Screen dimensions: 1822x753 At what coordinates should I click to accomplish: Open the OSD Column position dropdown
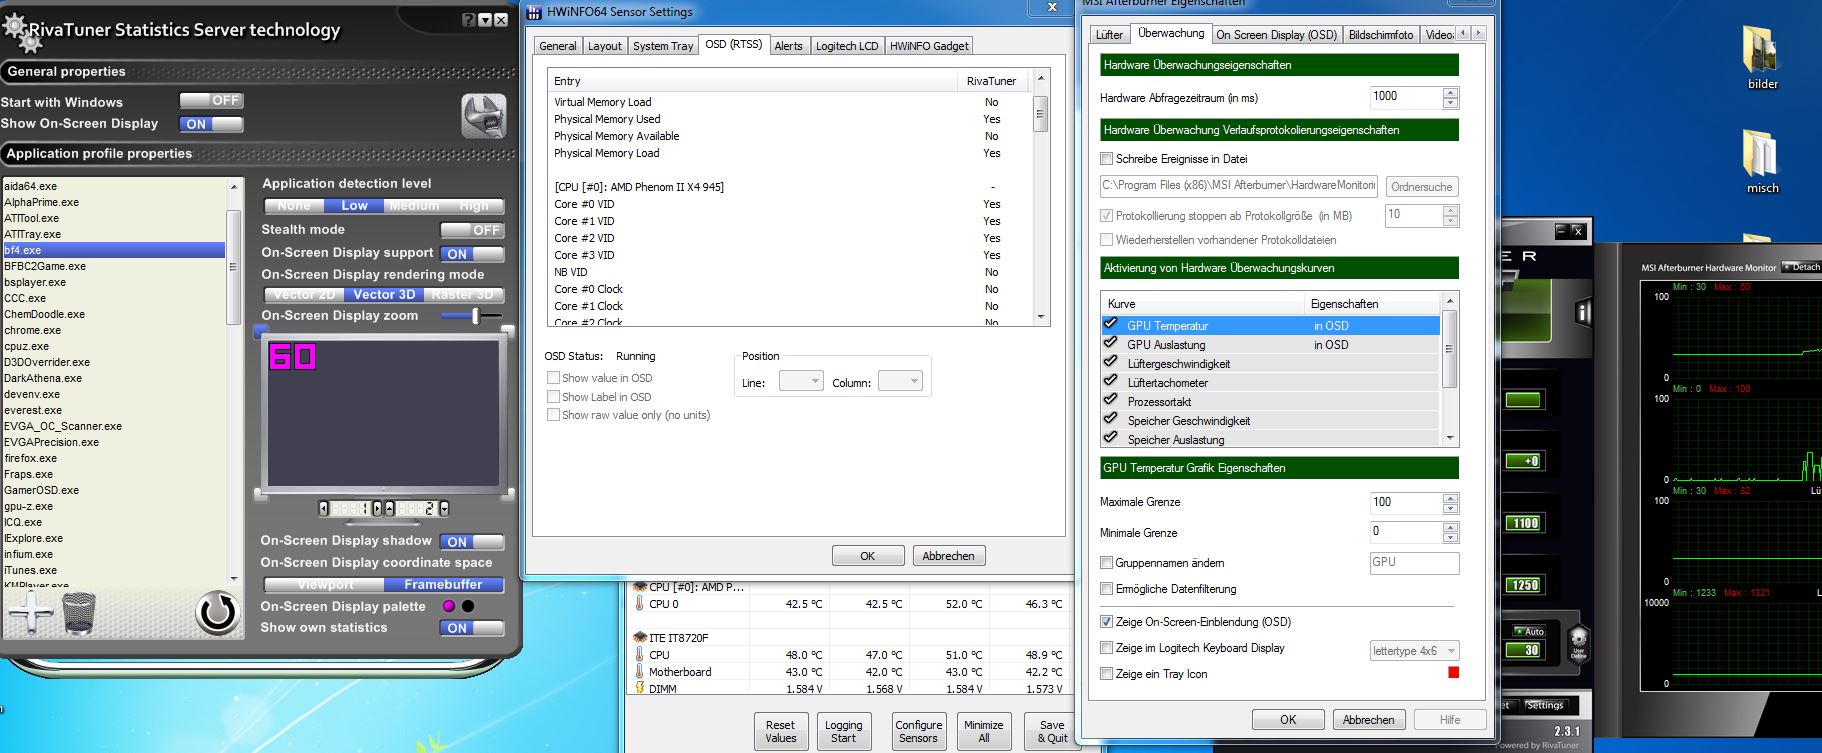click(899, 381)
